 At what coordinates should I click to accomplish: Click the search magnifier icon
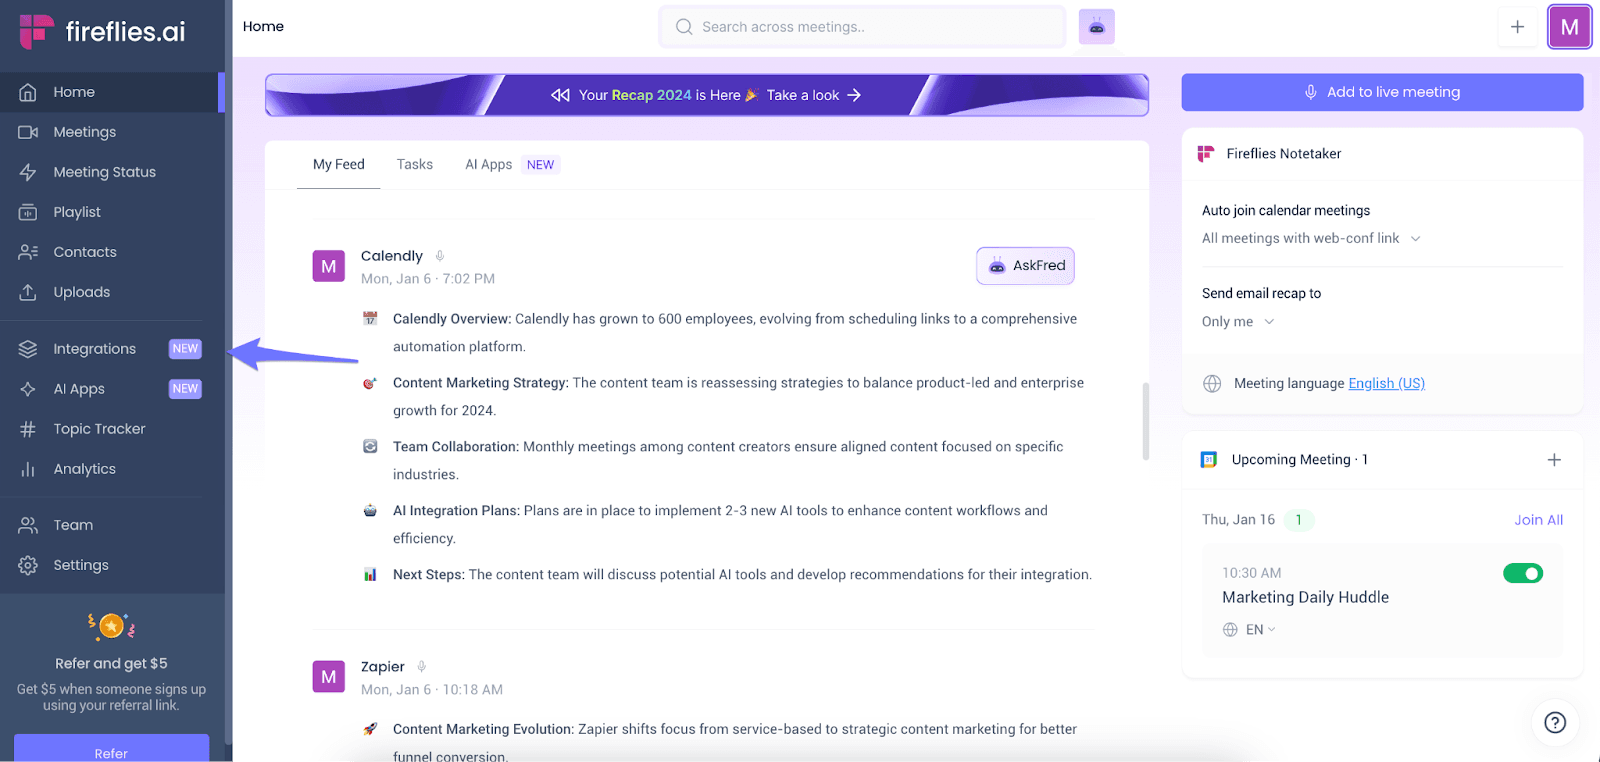[684, 27]
